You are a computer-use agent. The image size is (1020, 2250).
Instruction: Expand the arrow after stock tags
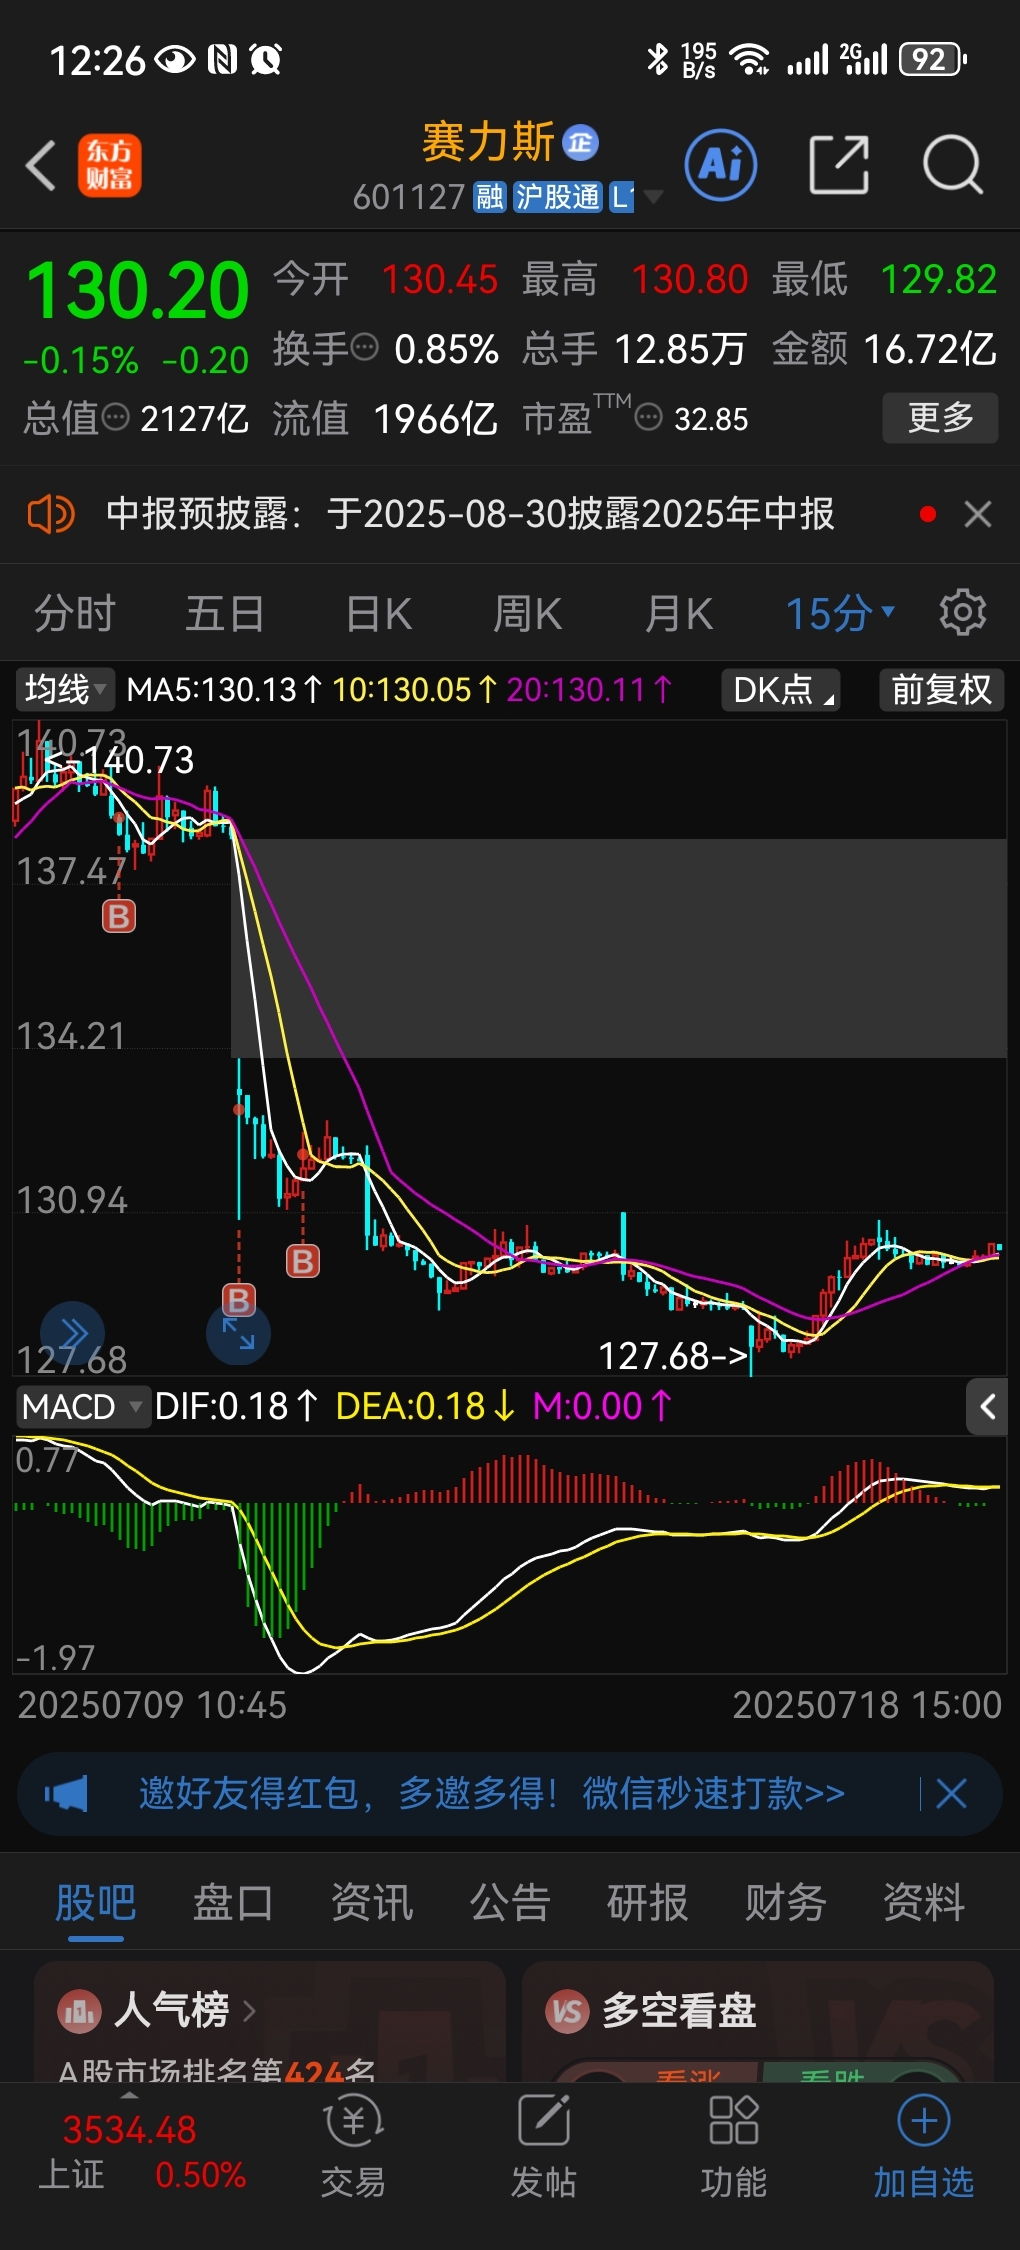pos(654,197)
